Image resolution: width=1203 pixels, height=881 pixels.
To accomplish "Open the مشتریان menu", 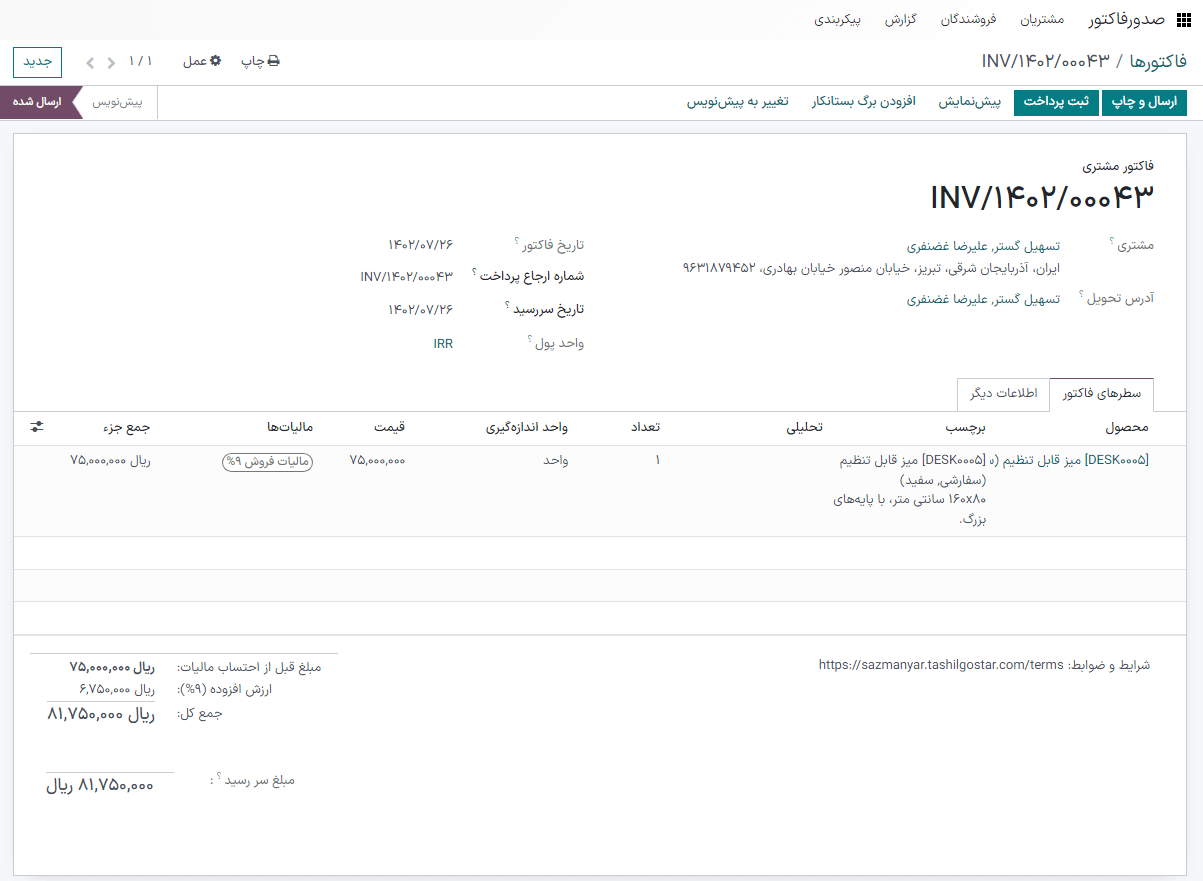I will click(1042, 20).
